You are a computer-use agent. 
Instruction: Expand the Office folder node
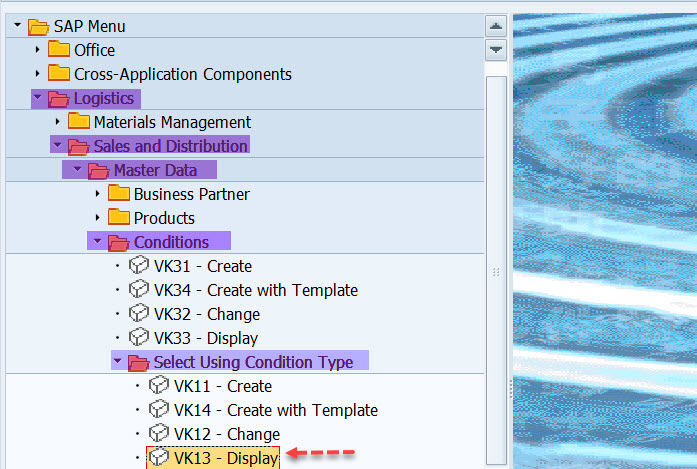coord(38,50)
